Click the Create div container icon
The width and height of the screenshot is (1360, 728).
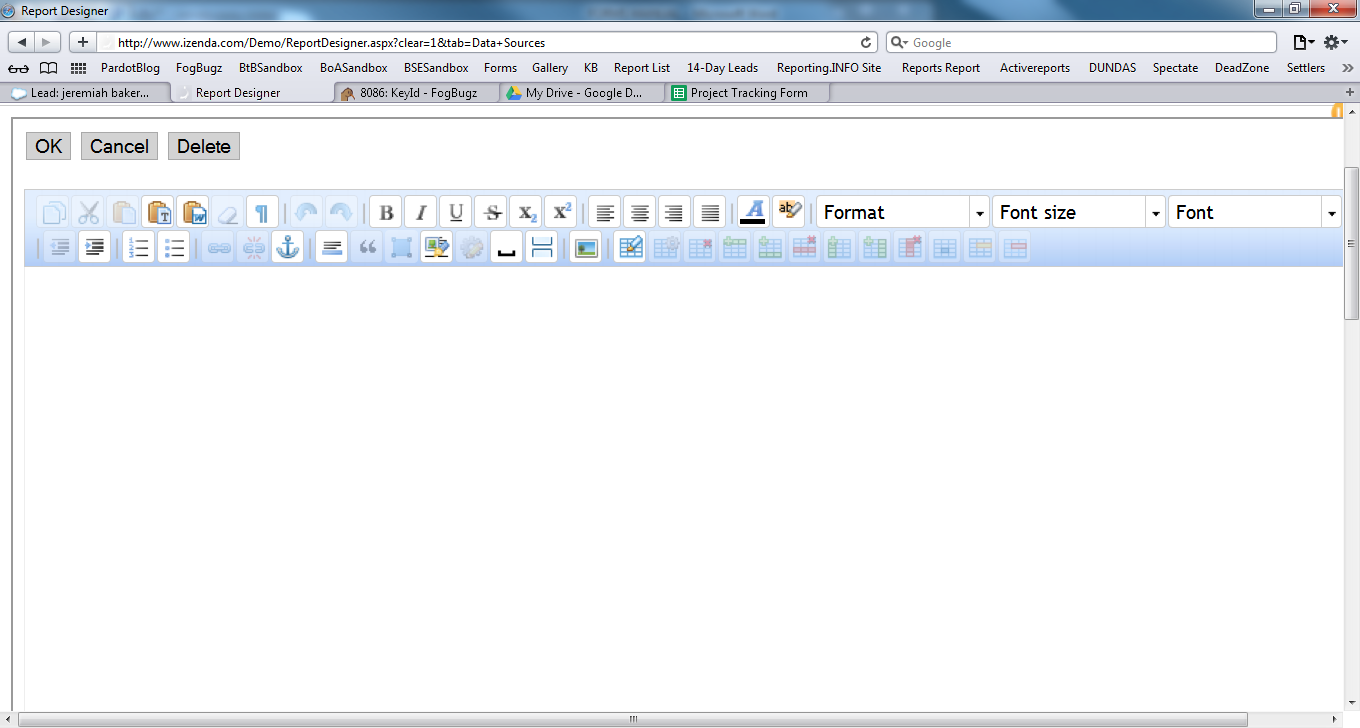tap(402, 247)
